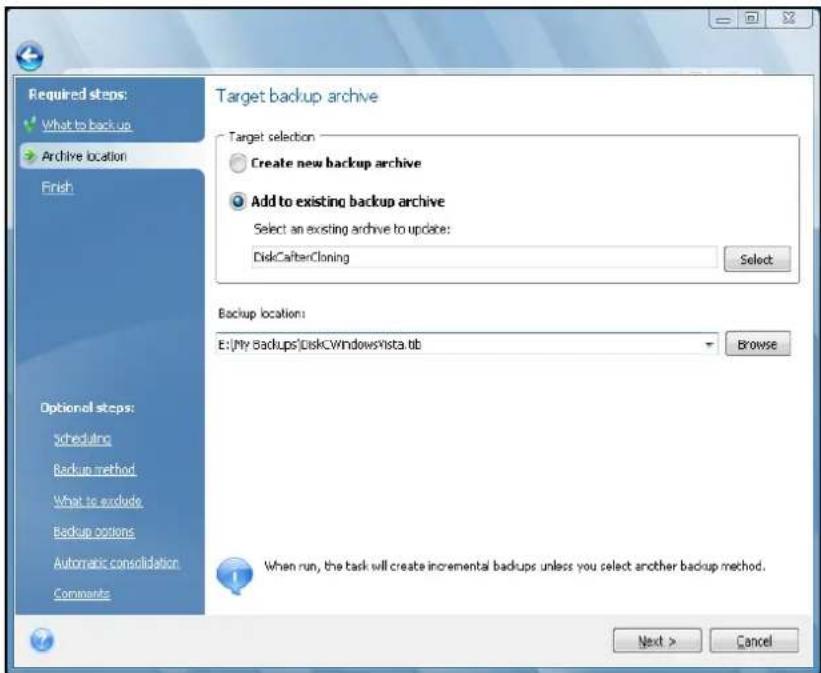Go back with the blue arrow button
This screenshot has height=673, width=821.
[30, 57]
